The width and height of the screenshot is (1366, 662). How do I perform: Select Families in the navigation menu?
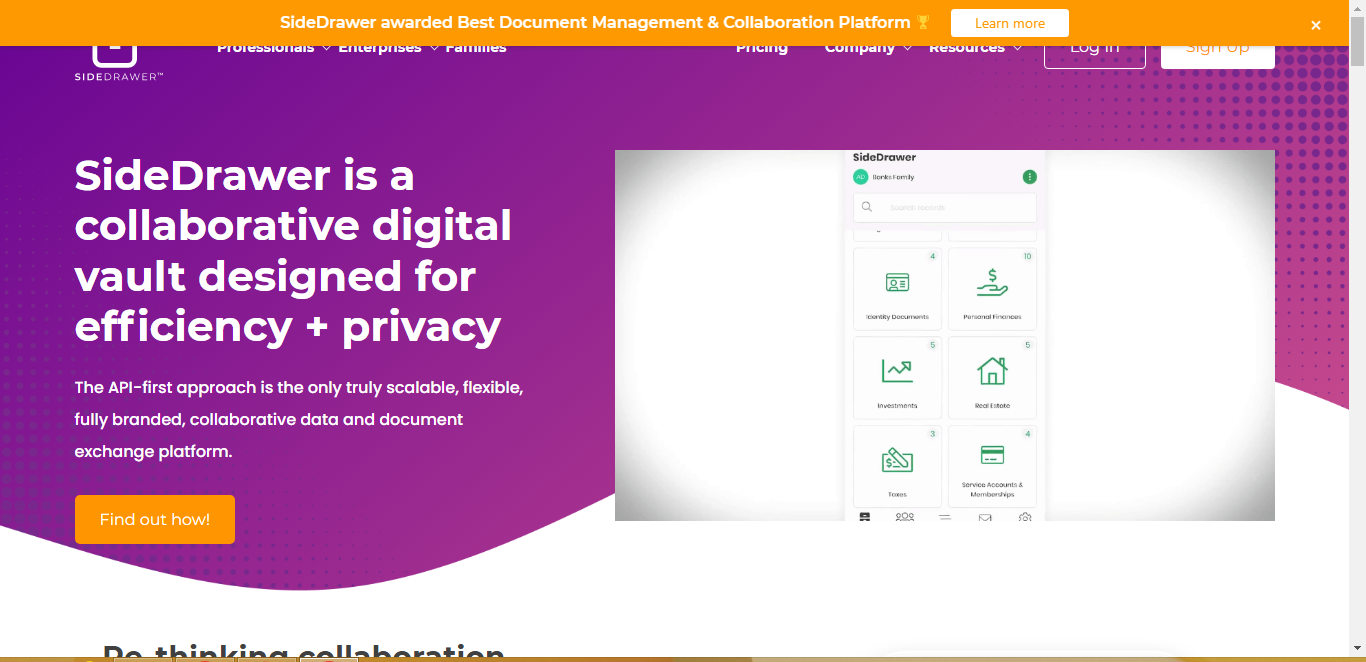(475, 46)
